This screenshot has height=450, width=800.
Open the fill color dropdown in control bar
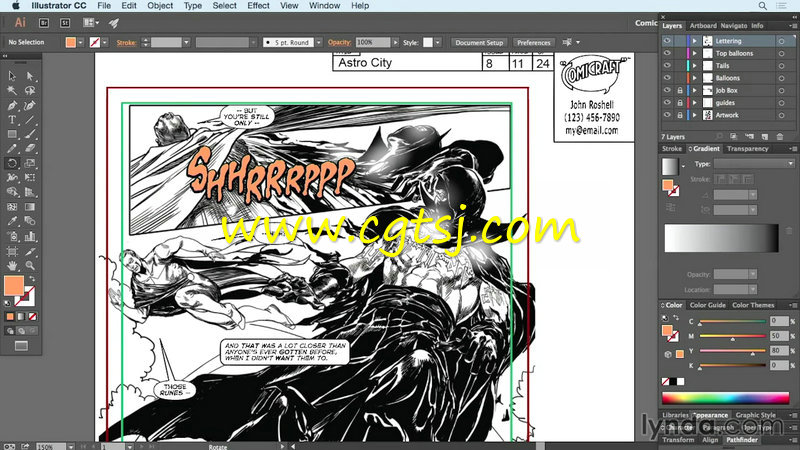click(80, 42)
